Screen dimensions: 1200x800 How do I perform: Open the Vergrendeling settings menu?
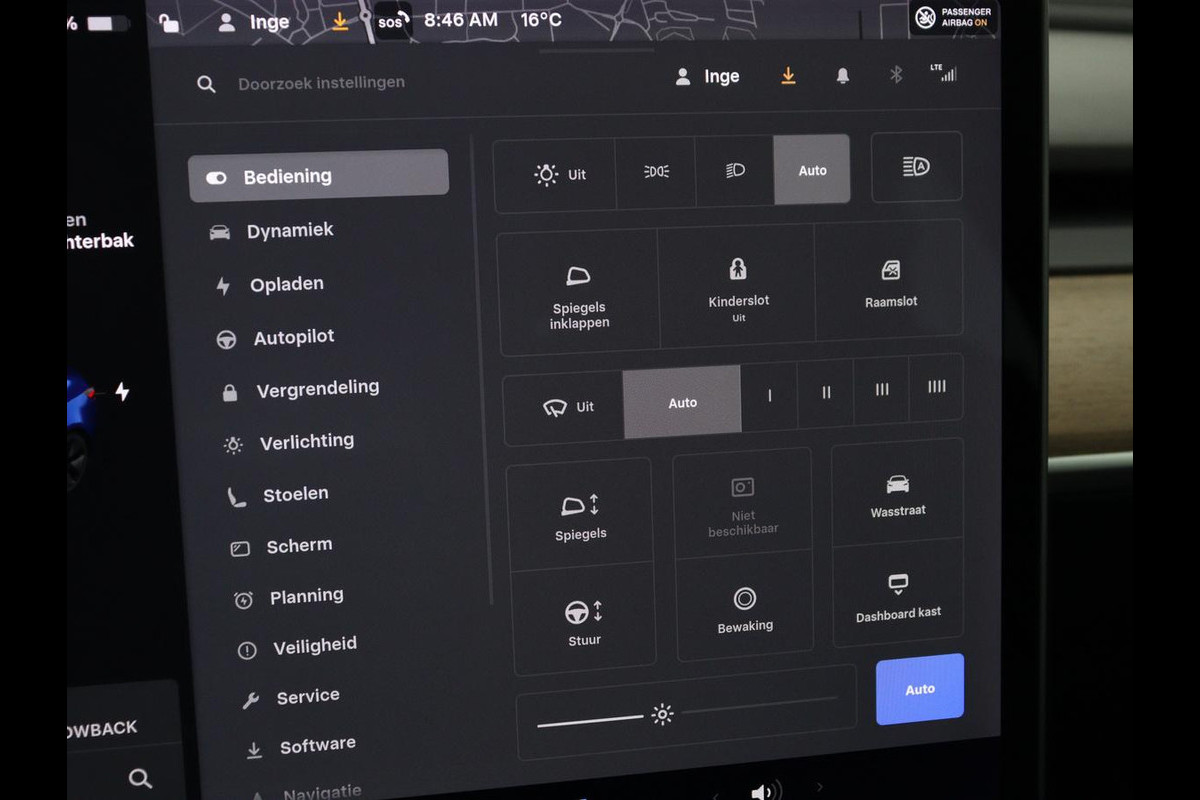point(317,390)
